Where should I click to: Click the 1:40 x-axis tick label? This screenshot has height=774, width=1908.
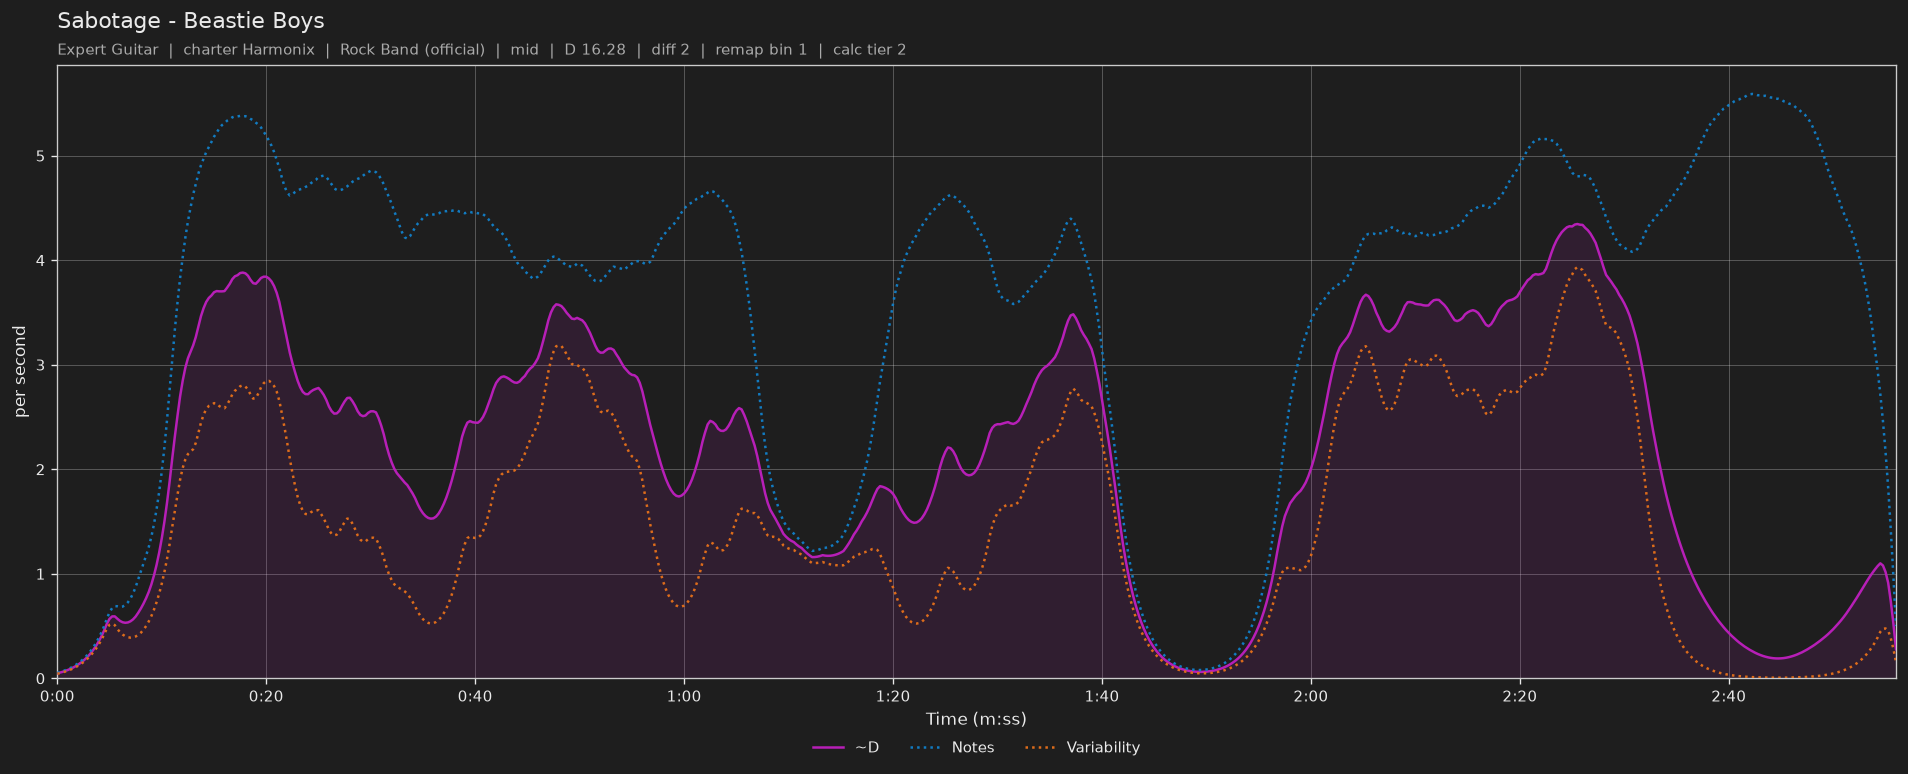pos(1102,696)
